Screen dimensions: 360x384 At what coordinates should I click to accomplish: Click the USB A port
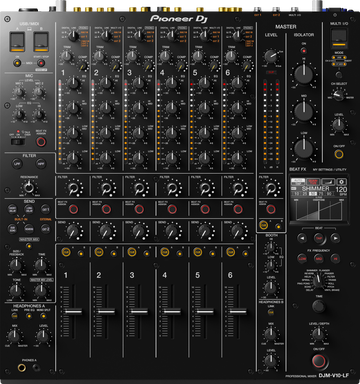17,41
